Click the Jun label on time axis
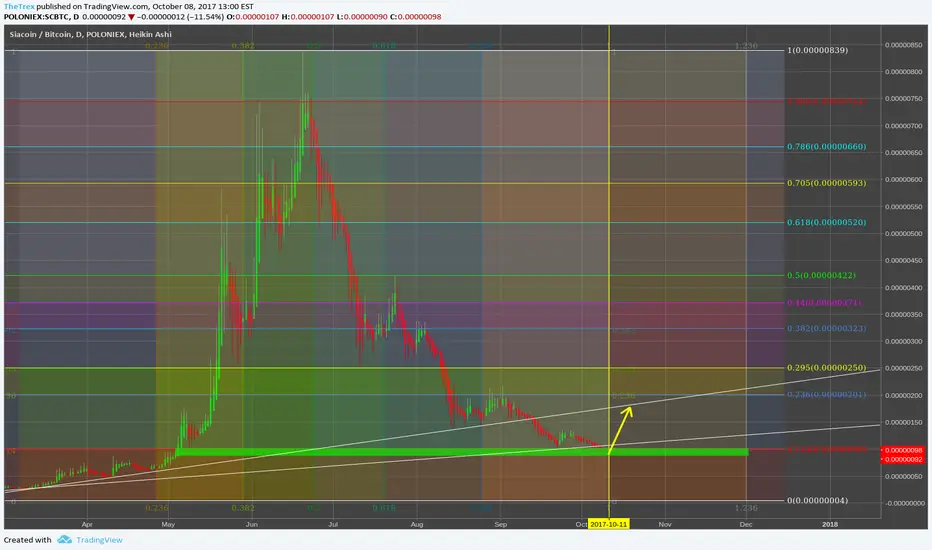 click(251, 524)
